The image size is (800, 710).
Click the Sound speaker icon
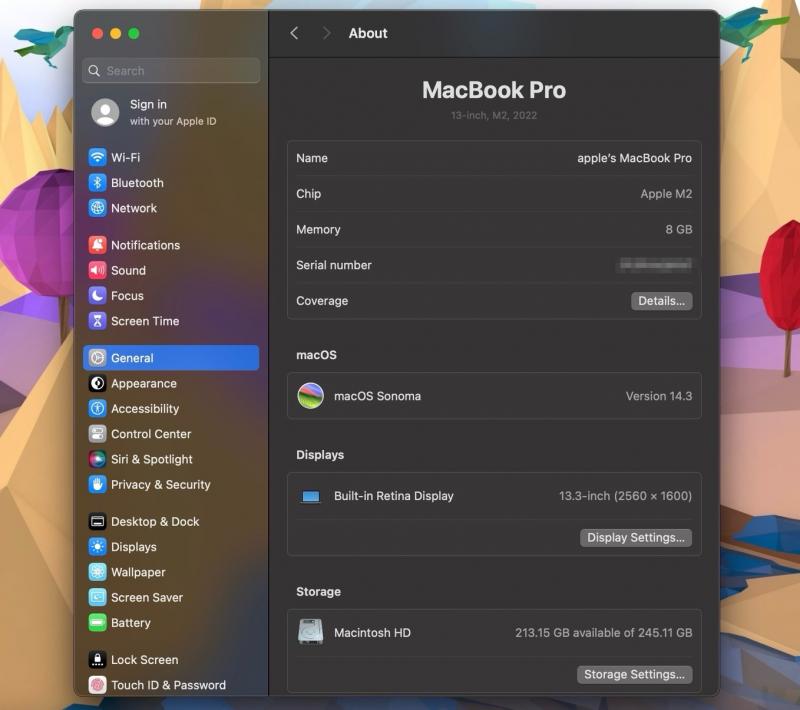point(97,270)
